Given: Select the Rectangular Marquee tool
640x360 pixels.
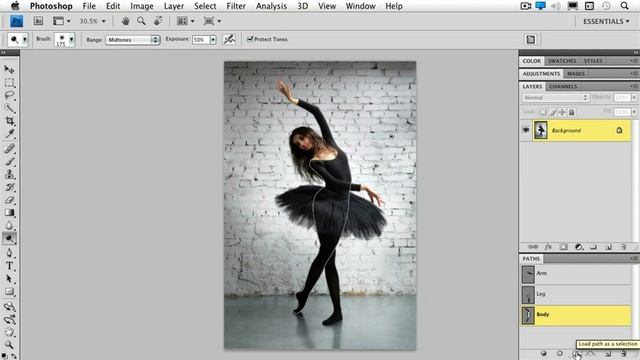Looking at the screenshot, I should pos(9,83).
